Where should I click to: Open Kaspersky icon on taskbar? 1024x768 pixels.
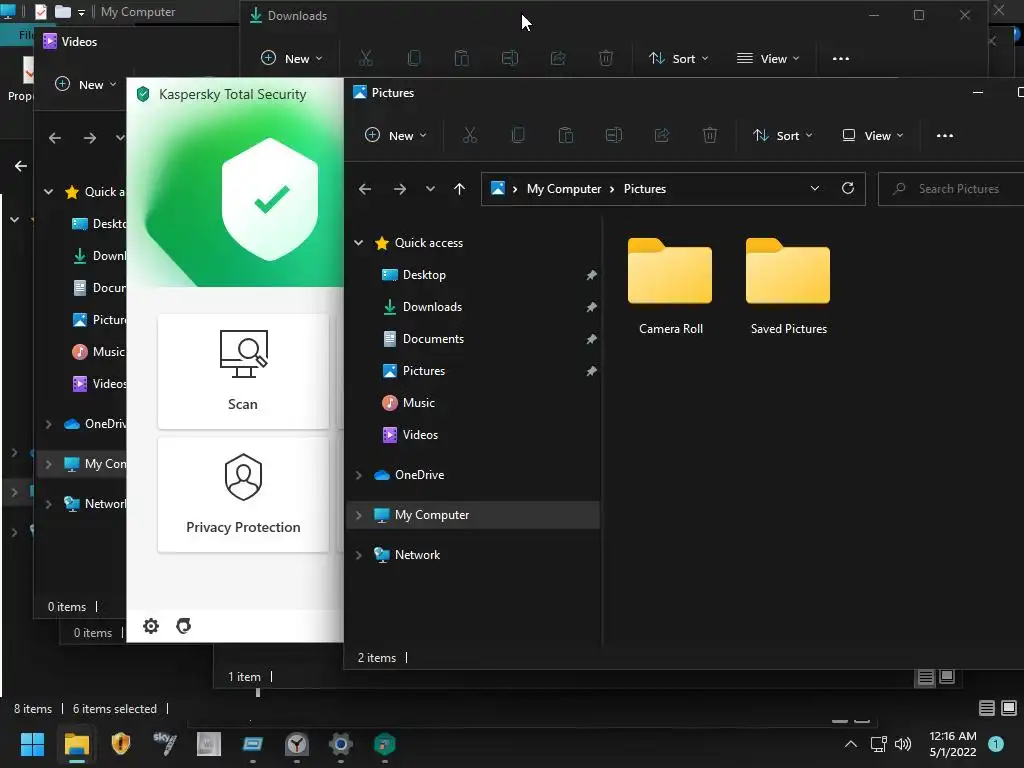tap(385, 744)
